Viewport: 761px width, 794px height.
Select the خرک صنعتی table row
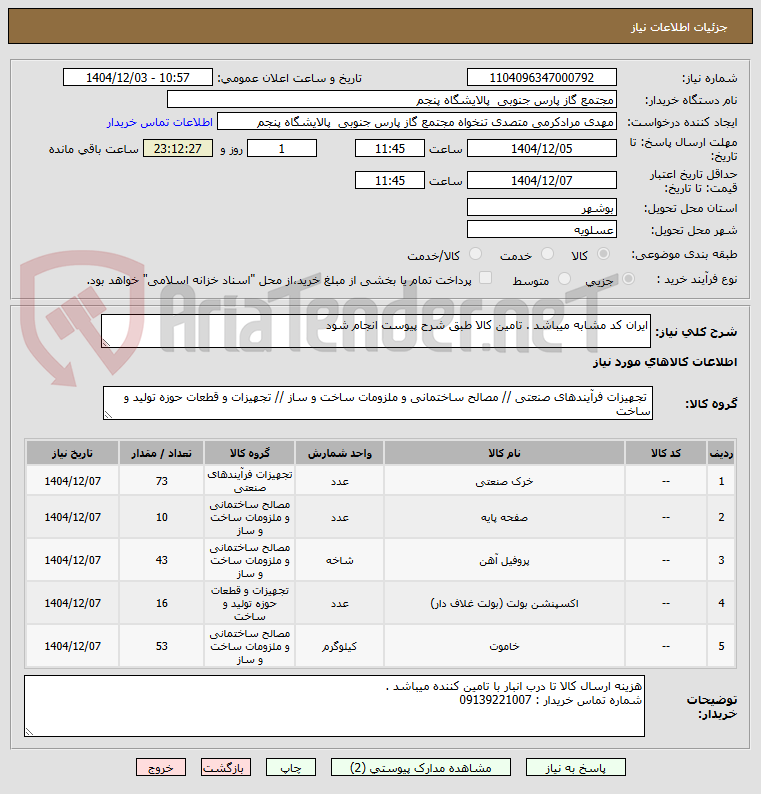pos(380,481)
